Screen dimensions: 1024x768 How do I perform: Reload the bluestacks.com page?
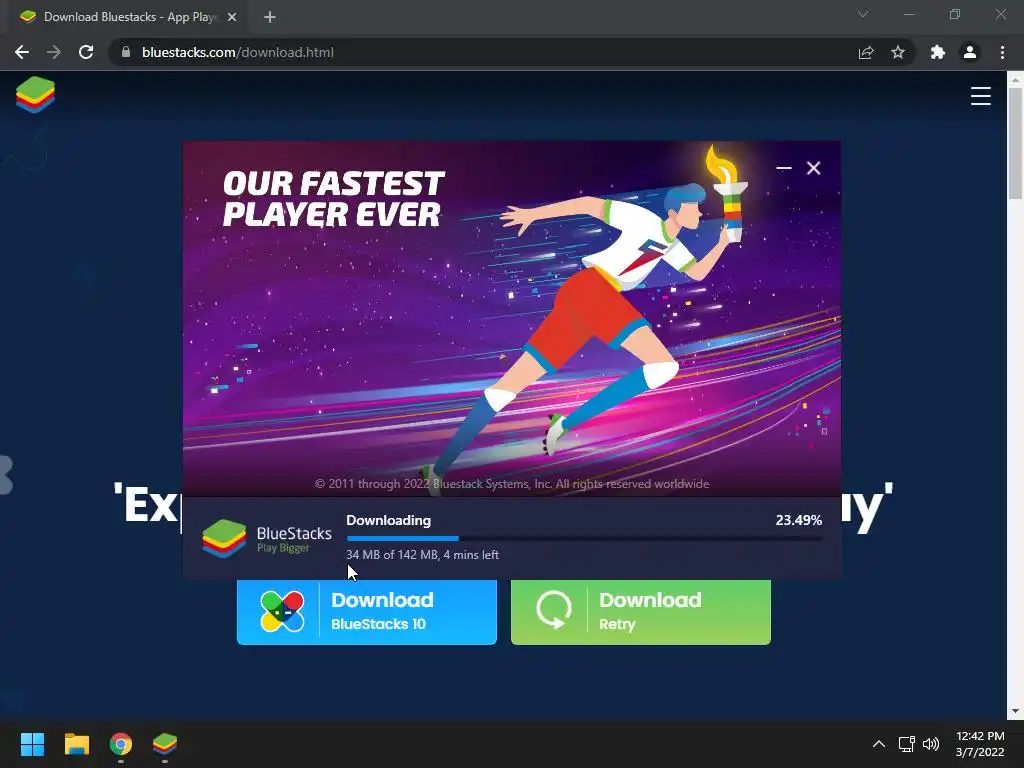[86, 52]
